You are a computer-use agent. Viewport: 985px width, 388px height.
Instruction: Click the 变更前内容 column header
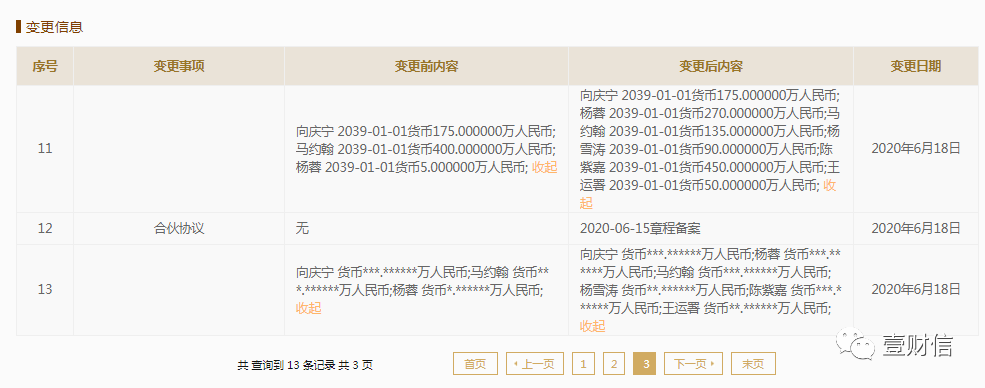pos(427,66)
